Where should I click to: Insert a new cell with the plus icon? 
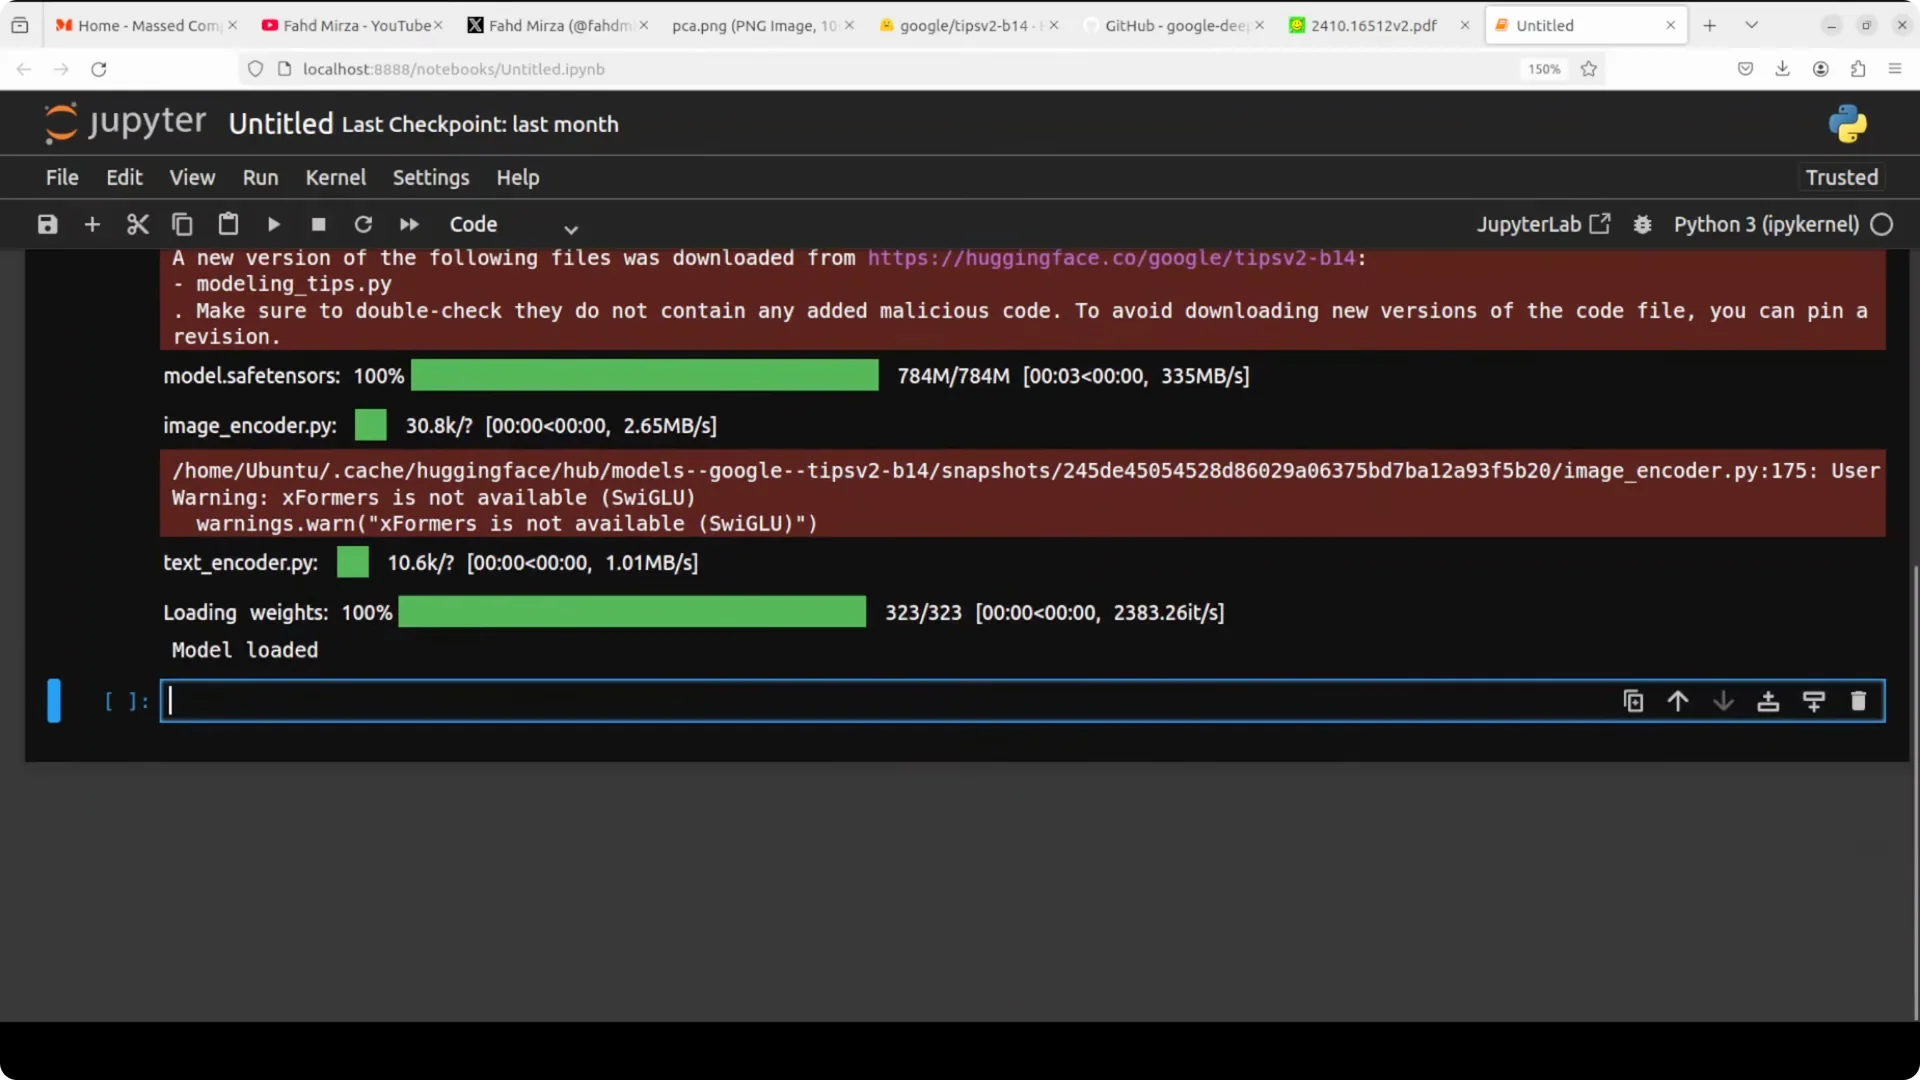(92, 224)
